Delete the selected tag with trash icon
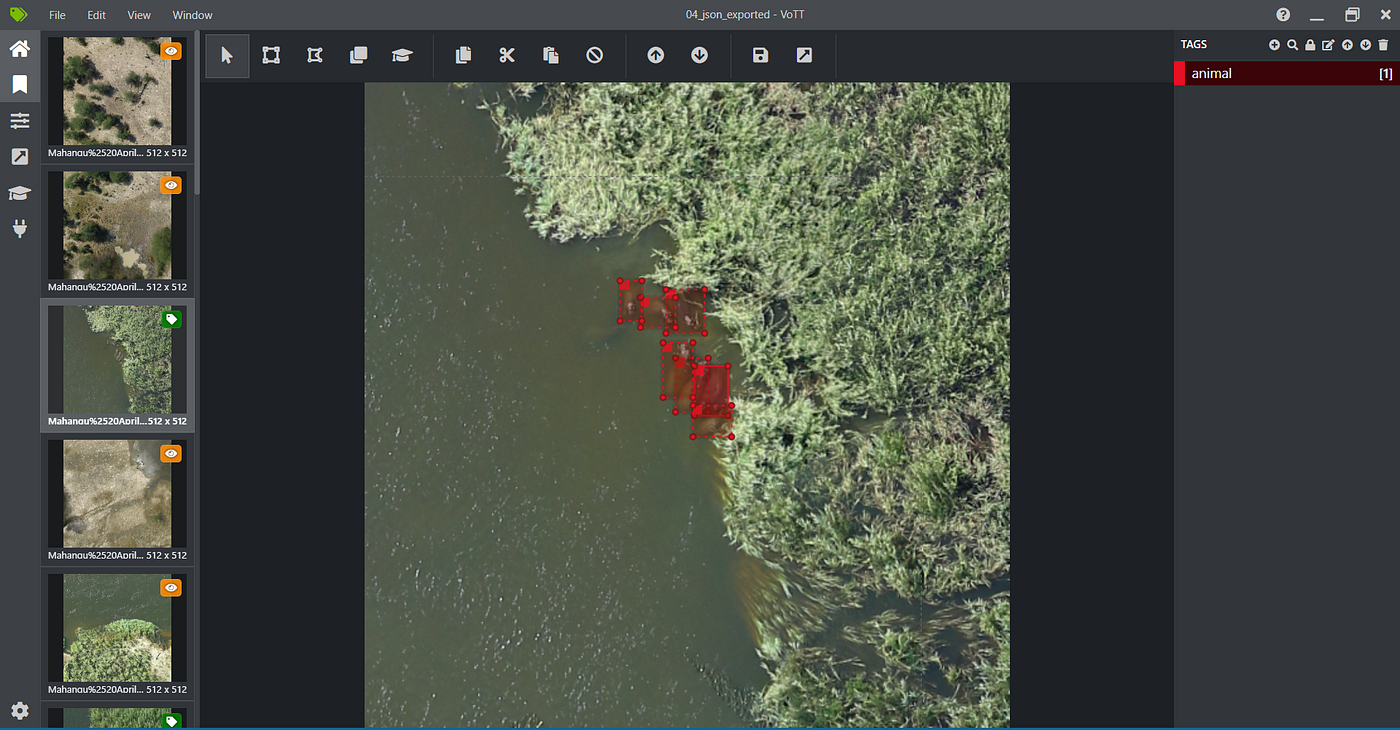Viewport: 1400px width, 730px height. tap(1383, 45)
